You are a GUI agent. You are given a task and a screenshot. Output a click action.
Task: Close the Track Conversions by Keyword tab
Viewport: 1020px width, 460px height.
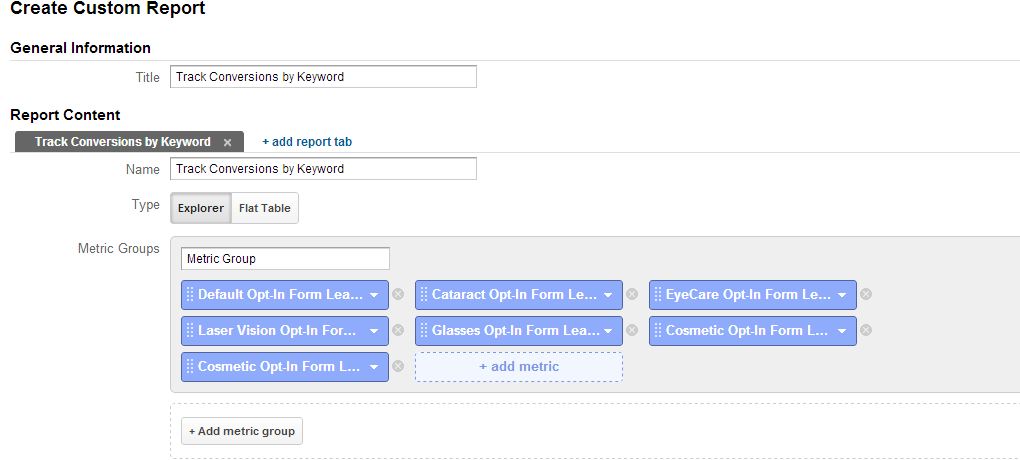click(x=228, y=142)
